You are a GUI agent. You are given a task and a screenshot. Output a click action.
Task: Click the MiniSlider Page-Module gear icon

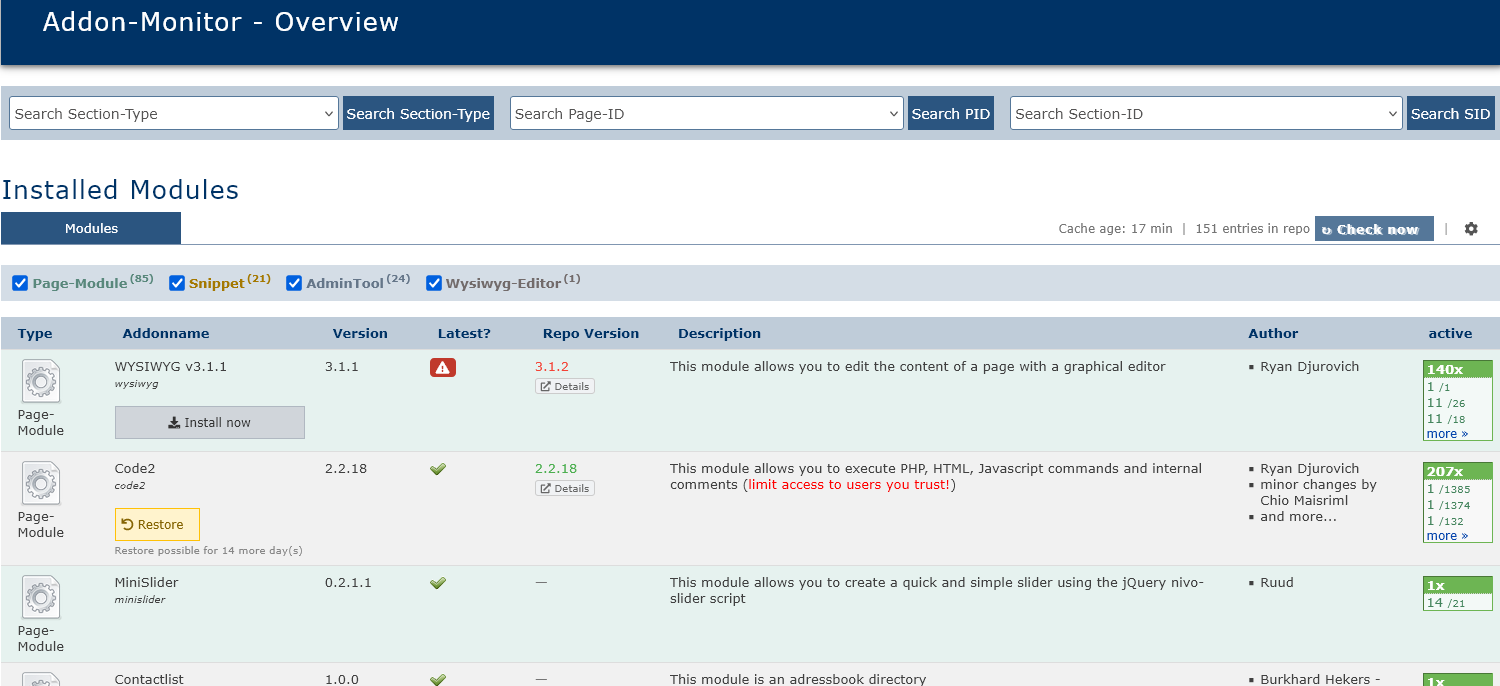click(41, 598)
